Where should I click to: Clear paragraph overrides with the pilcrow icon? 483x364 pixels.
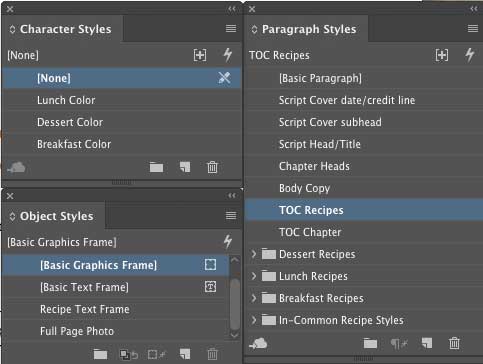(x=399, y=343)
